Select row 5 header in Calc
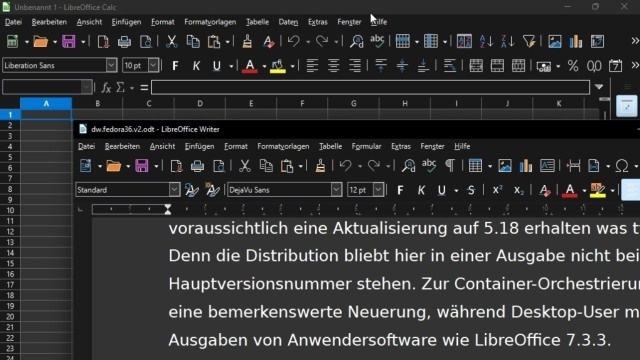The height and width of the screenshot is (360, 640). [x=10, y=157]
